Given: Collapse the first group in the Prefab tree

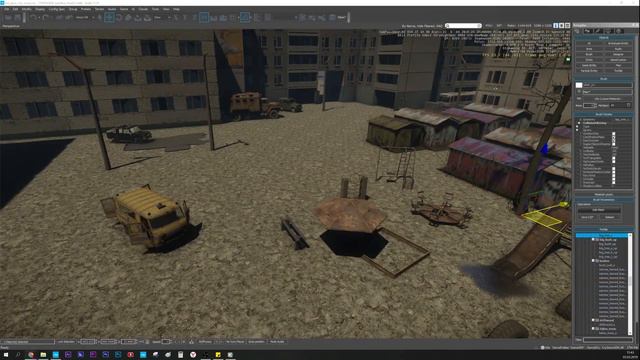Looking at the screenshot, I should 593,240.
